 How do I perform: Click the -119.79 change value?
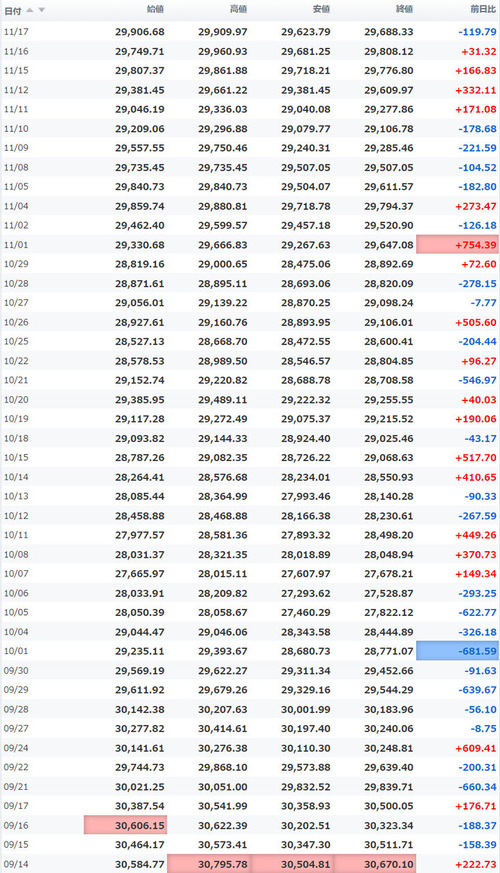pos(477,32)
